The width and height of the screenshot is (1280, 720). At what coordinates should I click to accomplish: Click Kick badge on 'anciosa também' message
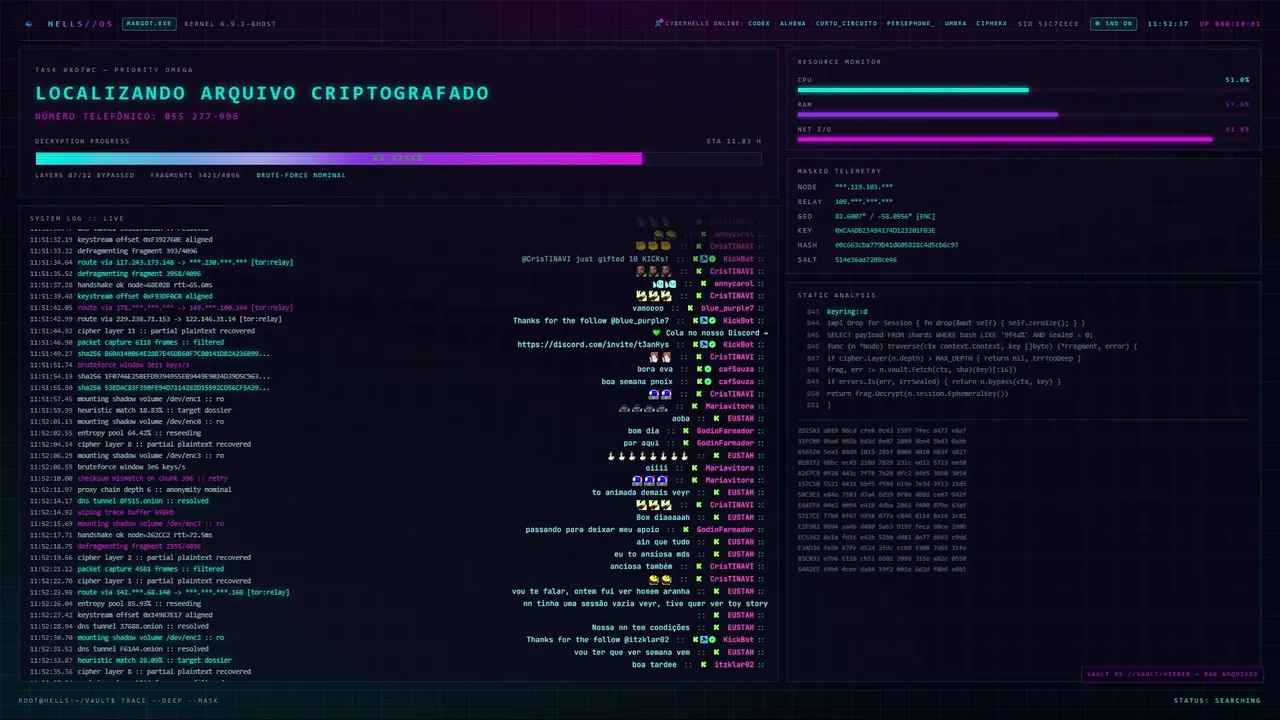[x=700, y=566]
